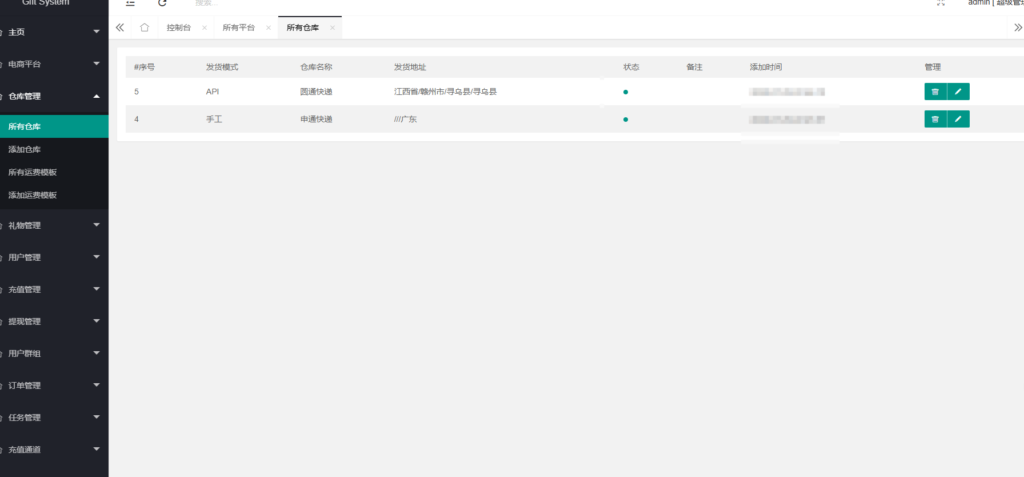Expand the 用户管理 sidebar menu

tap(54, 257)
